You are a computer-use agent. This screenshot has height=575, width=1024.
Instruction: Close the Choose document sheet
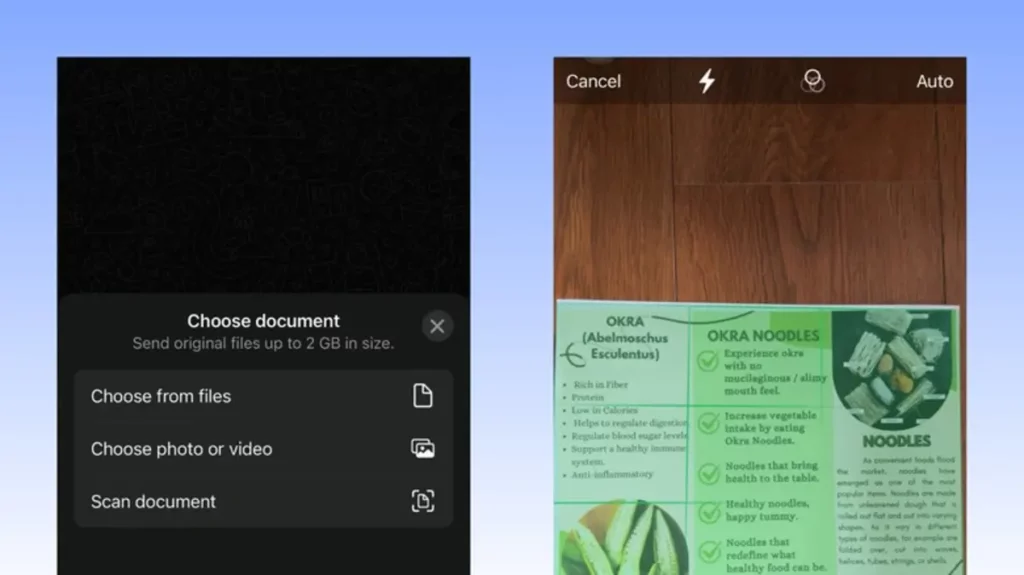[x=437, y=326]
